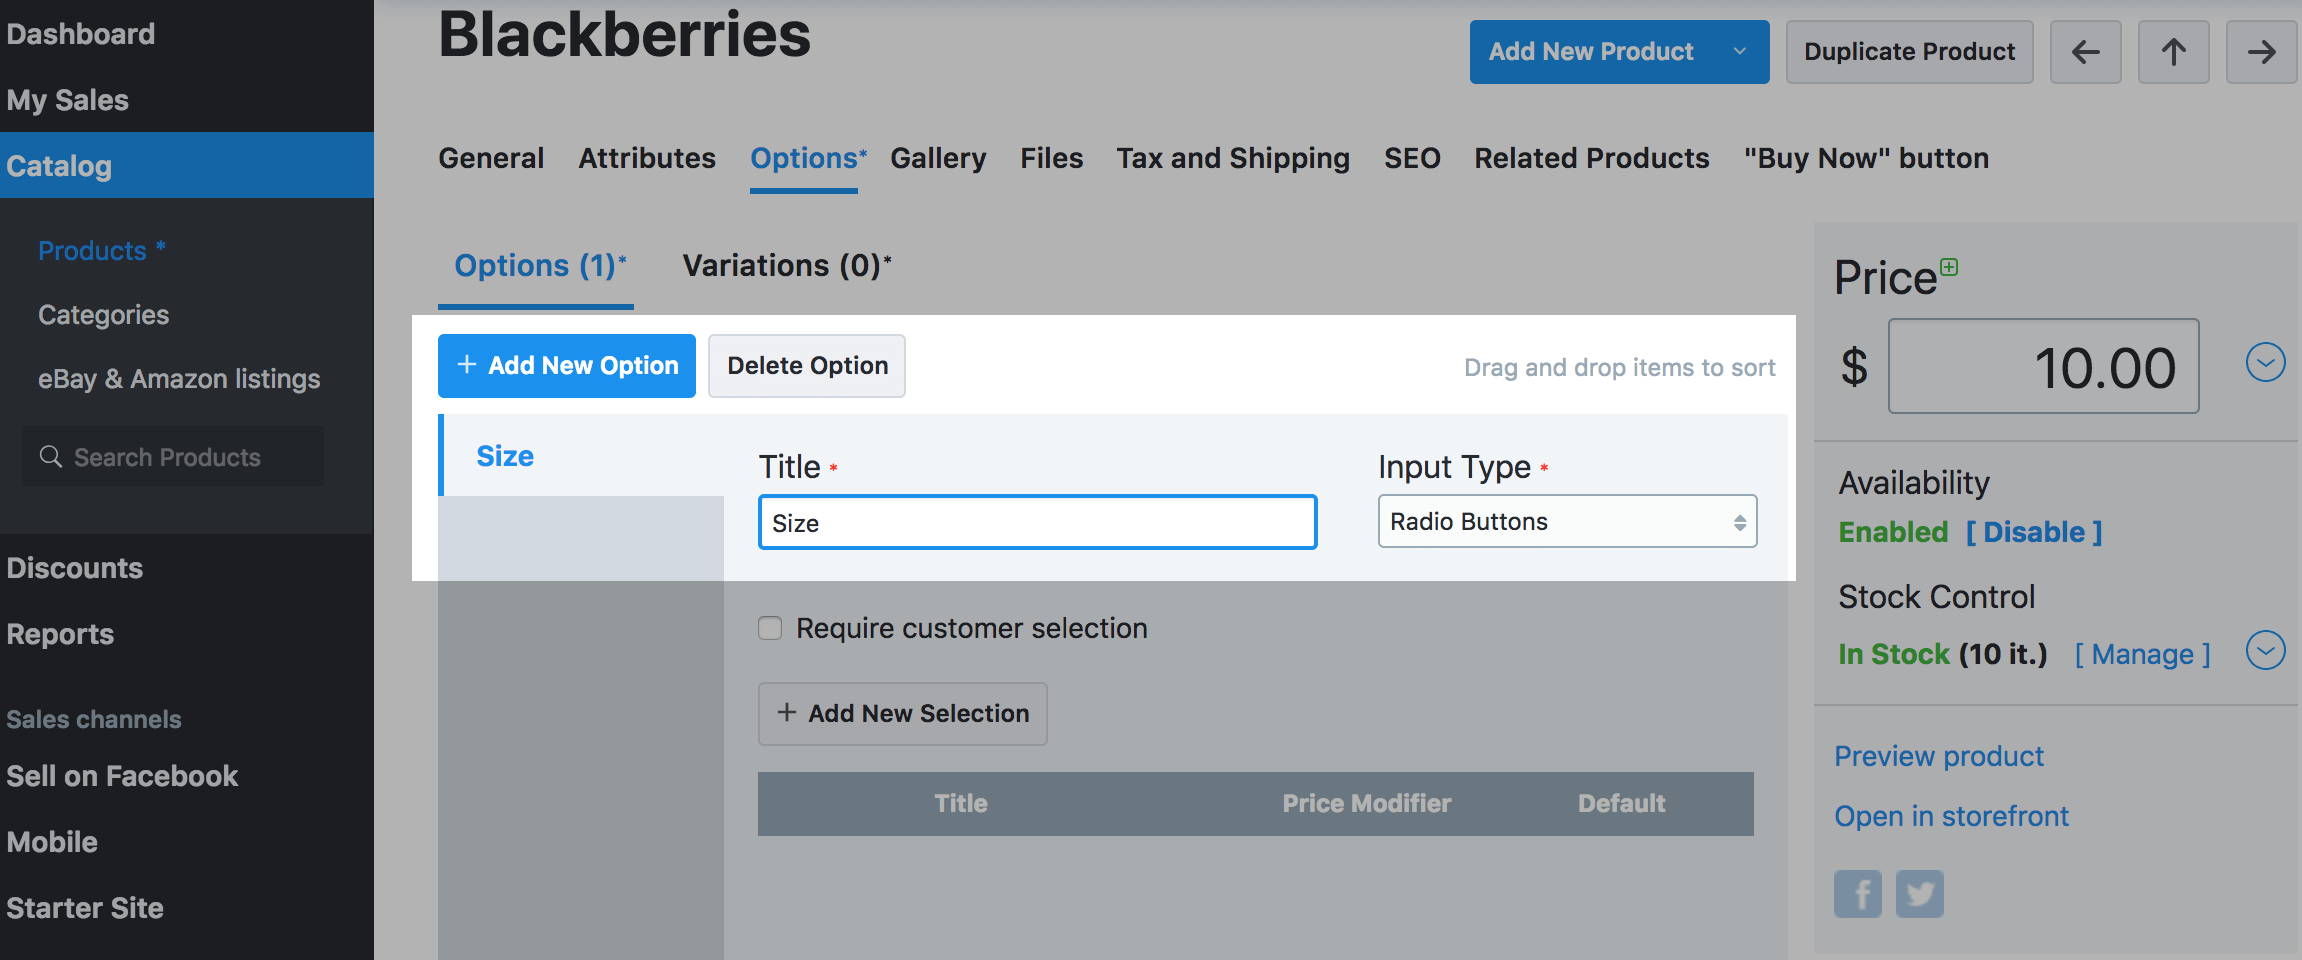2302x960 pixels.
Task: Go to next product with right arrow
Action: [2261, 52]
